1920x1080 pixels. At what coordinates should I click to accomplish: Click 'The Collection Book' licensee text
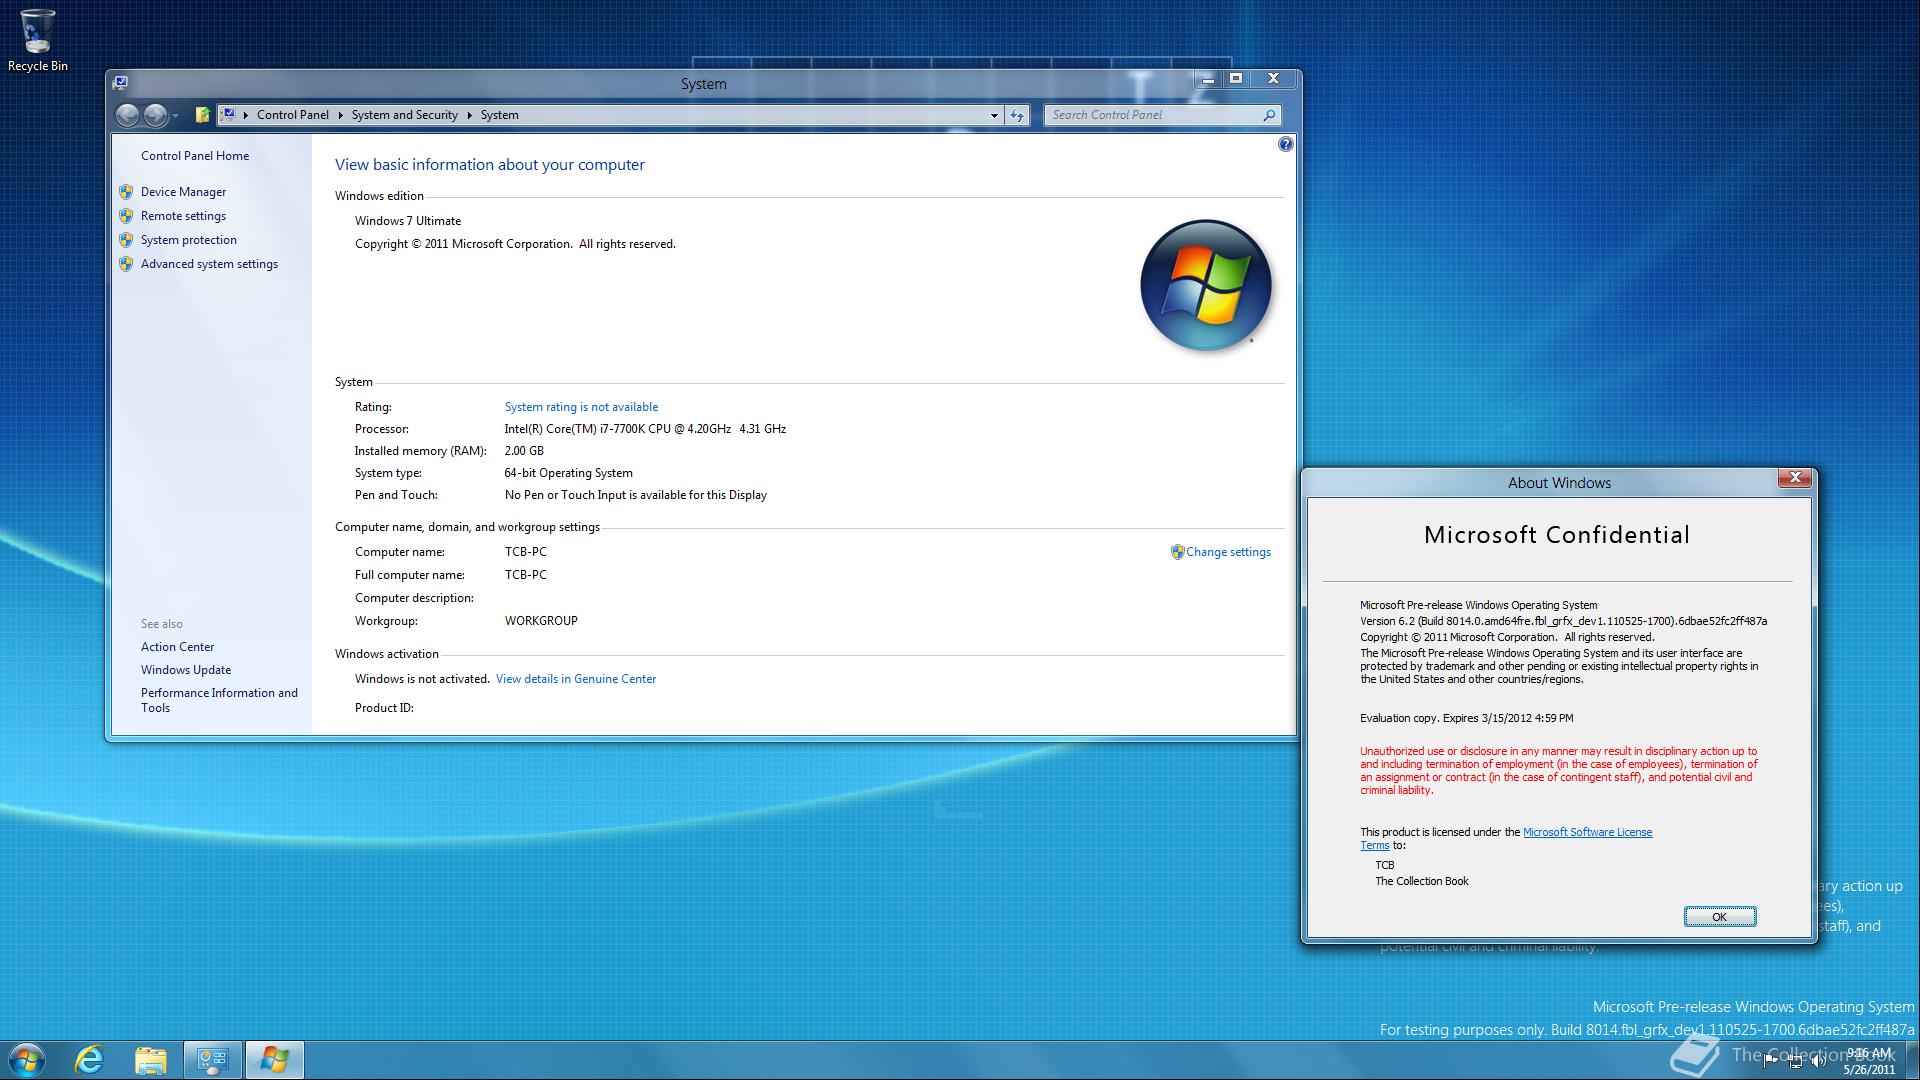tap(1421, 881)
